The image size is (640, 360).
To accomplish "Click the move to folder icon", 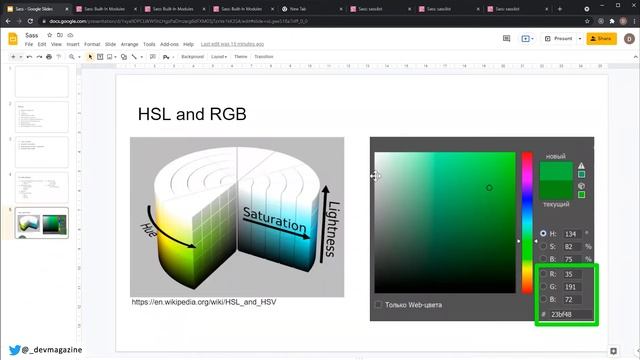I will (x=60, y=35).
